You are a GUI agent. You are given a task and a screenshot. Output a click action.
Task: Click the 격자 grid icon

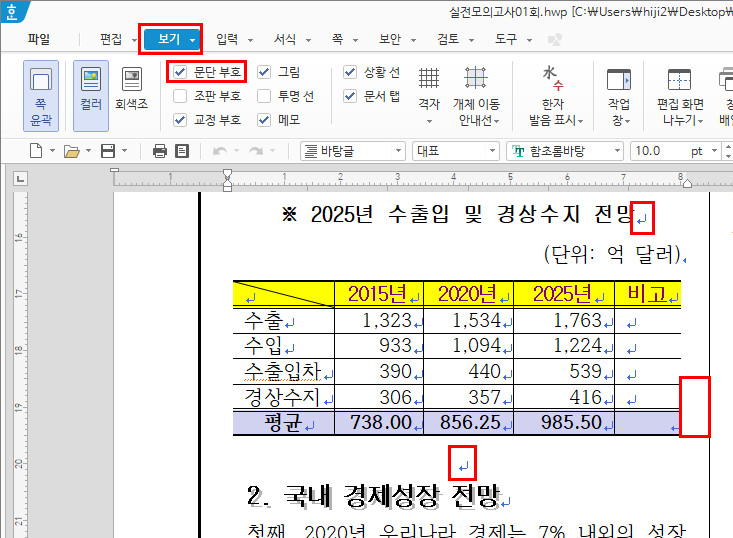click(x=429, y=78)
